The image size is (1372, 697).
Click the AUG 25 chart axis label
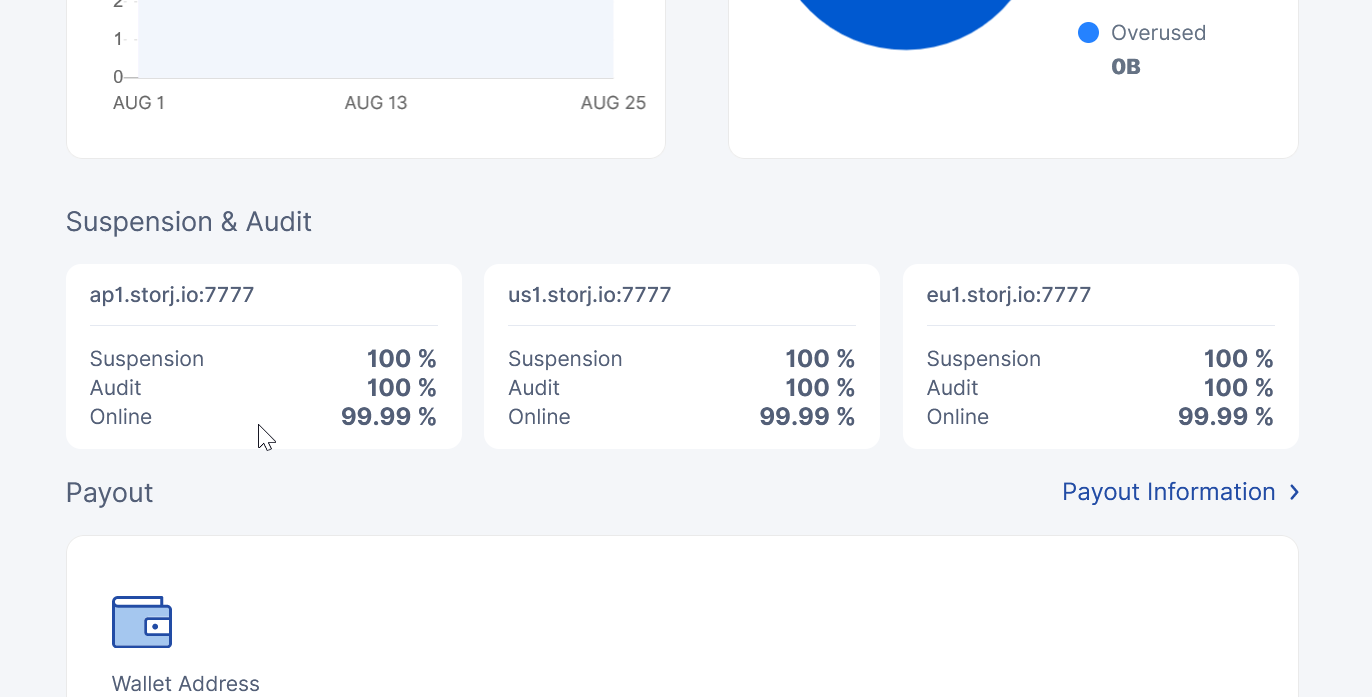coord(613,103)
